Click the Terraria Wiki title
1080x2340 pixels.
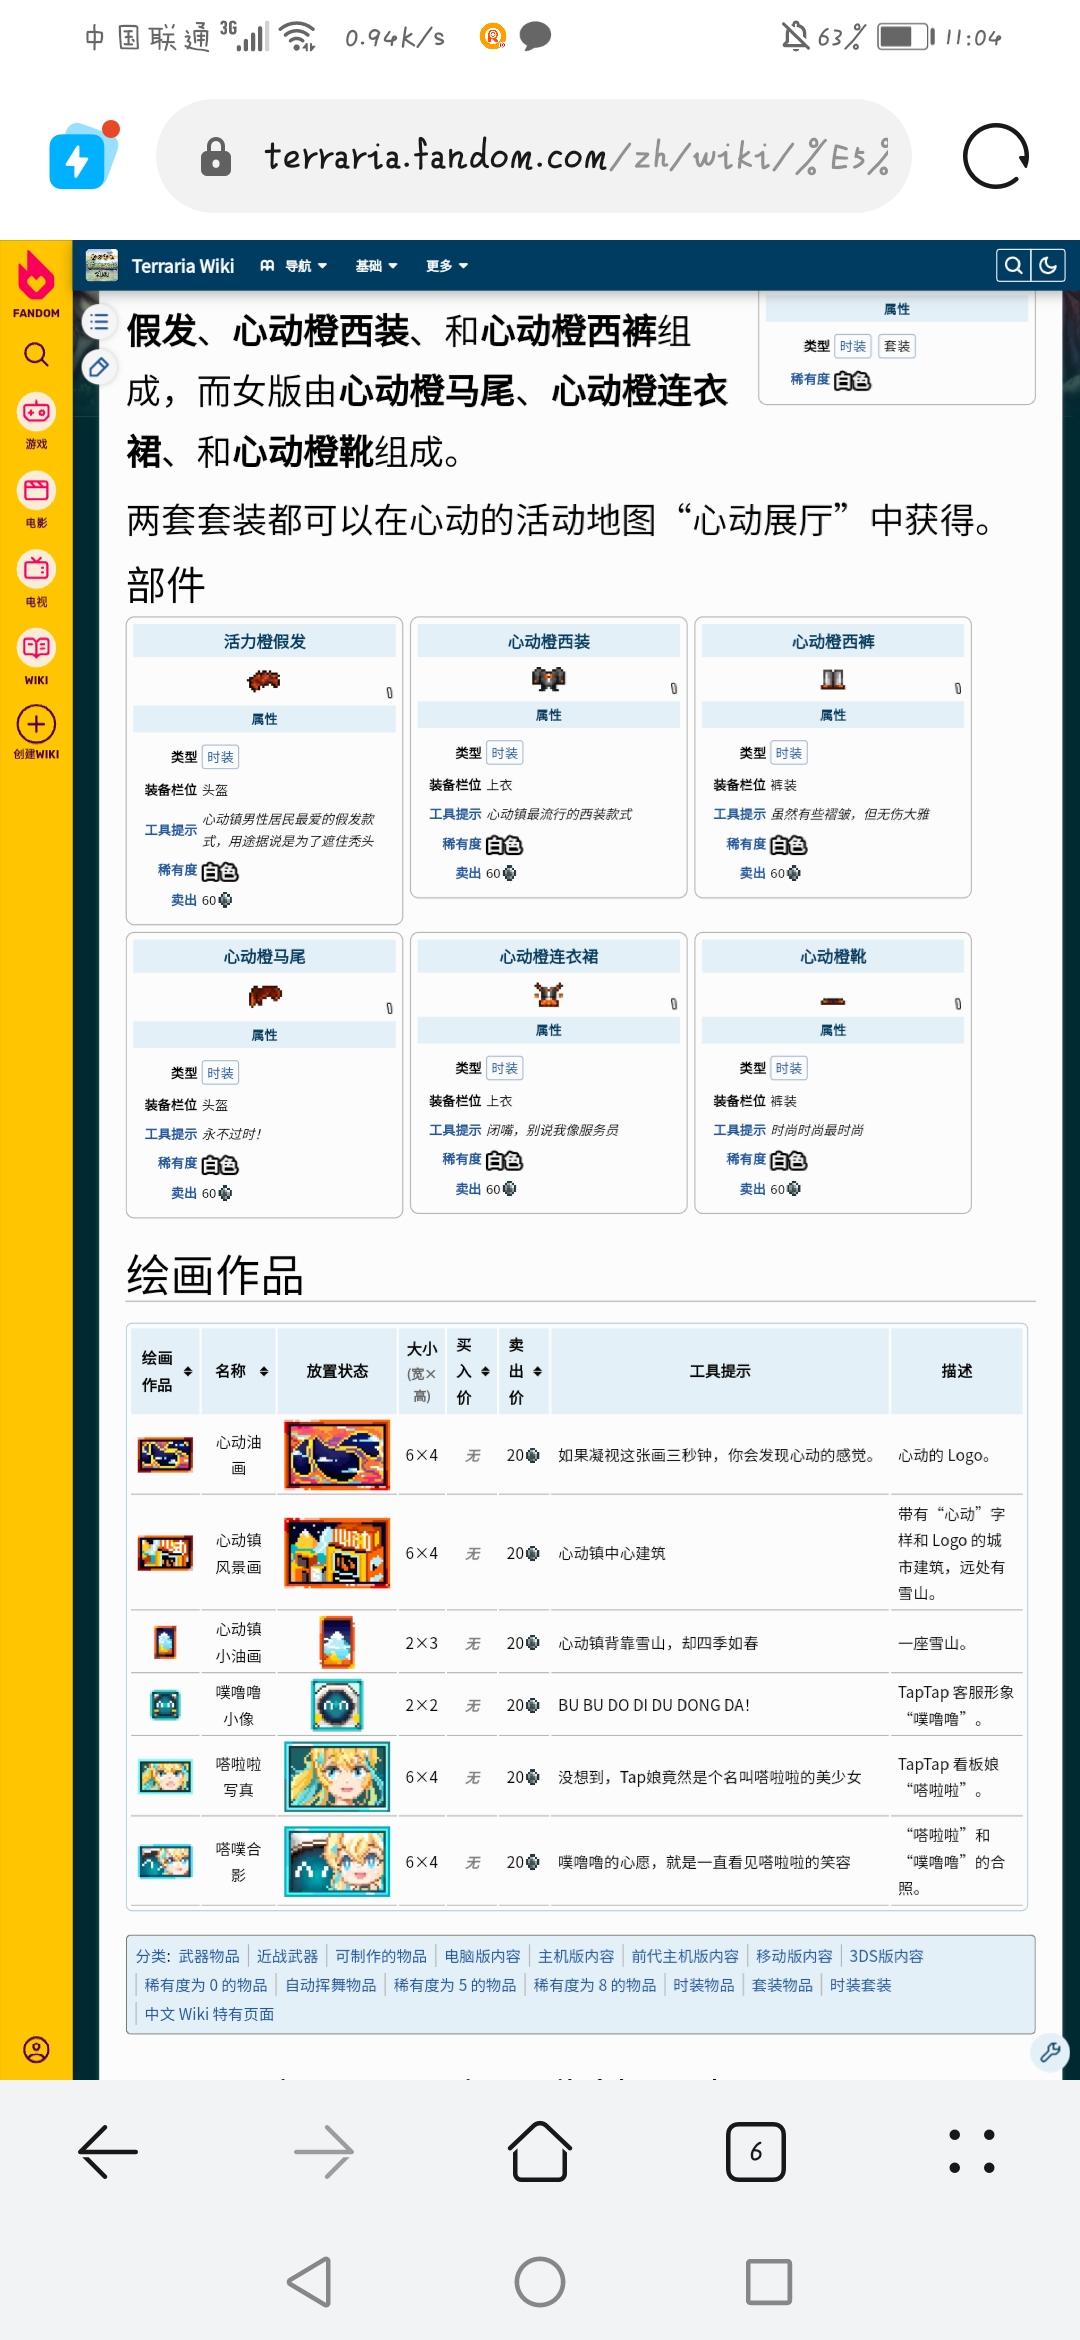183,266
